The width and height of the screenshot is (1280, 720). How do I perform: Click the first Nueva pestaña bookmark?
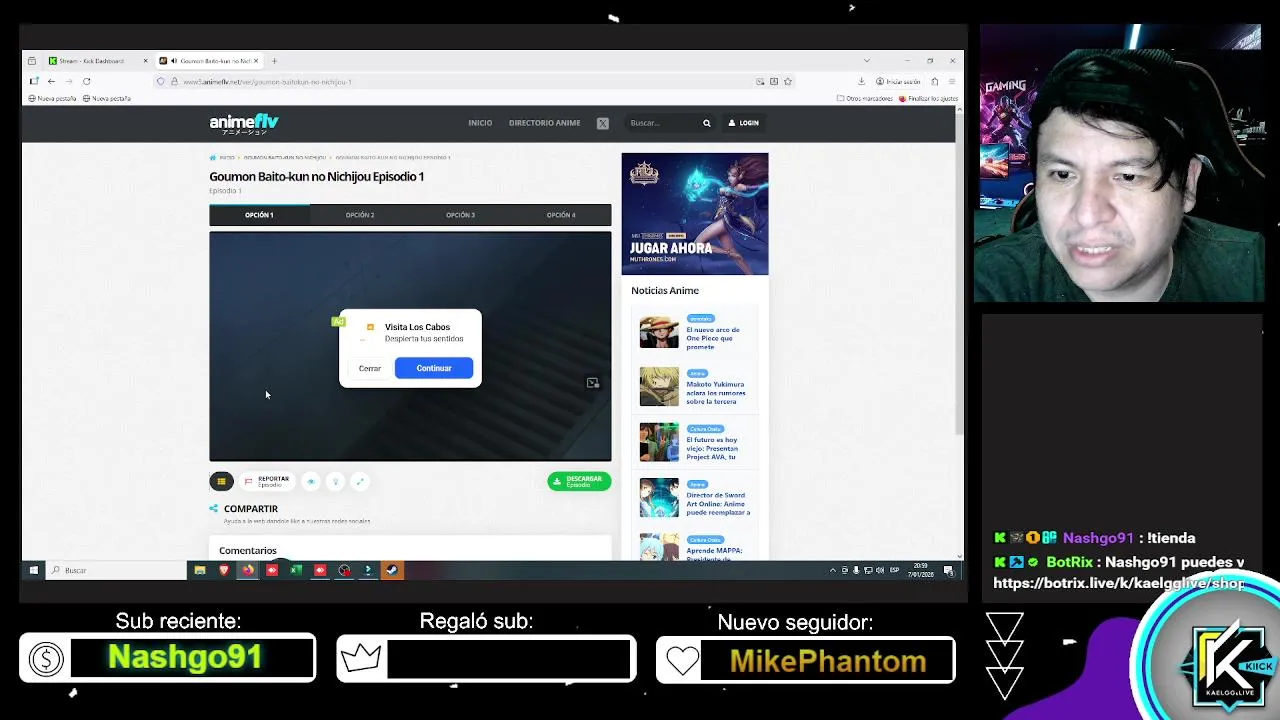coord(52,98)
